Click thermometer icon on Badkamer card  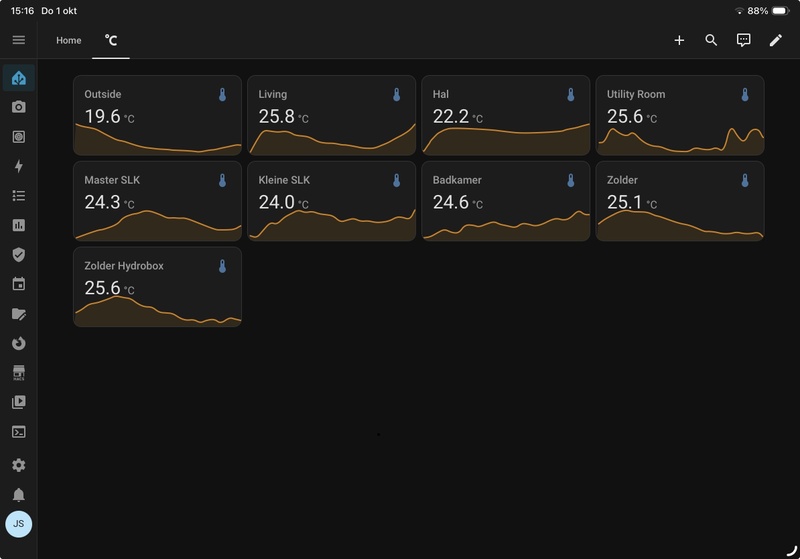pyautogui.click(x=571, y=180)
